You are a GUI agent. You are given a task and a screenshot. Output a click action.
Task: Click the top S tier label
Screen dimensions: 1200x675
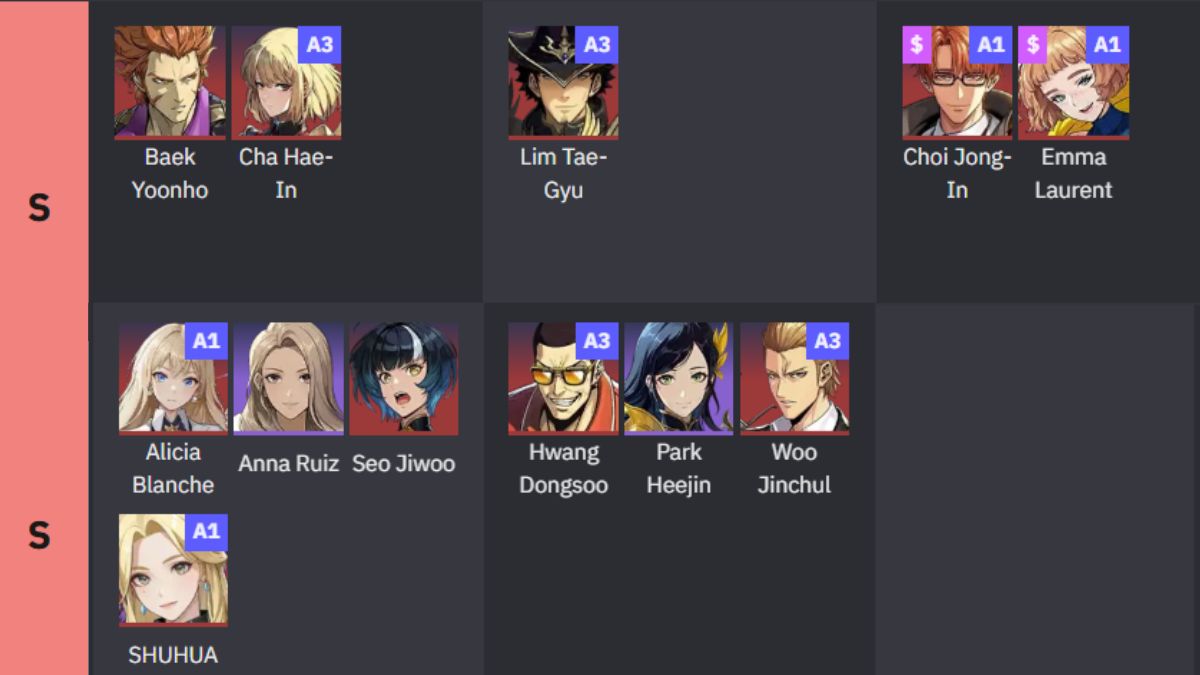pyautogui.click(x=39, y=208)
